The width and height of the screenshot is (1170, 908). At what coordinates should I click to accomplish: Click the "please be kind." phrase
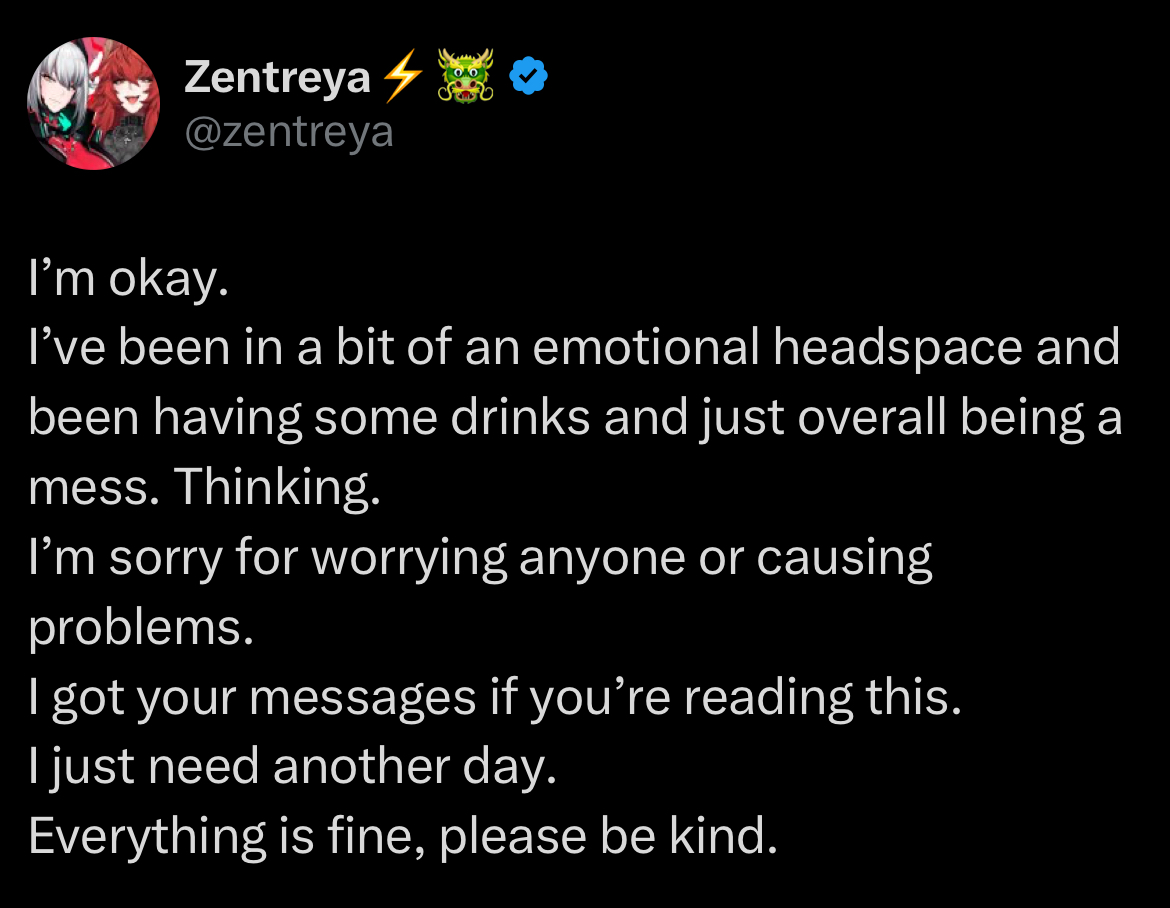point(607,836)
